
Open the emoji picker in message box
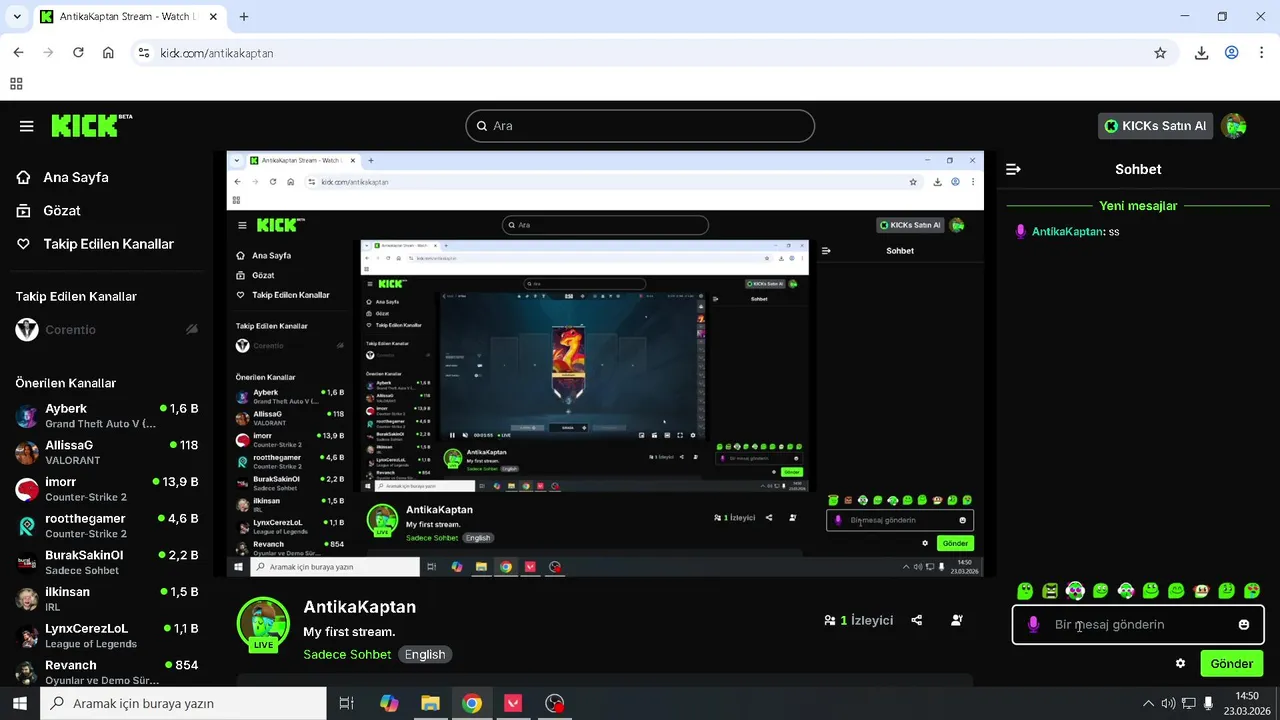pyautogui.click(x=1244, y=624)
